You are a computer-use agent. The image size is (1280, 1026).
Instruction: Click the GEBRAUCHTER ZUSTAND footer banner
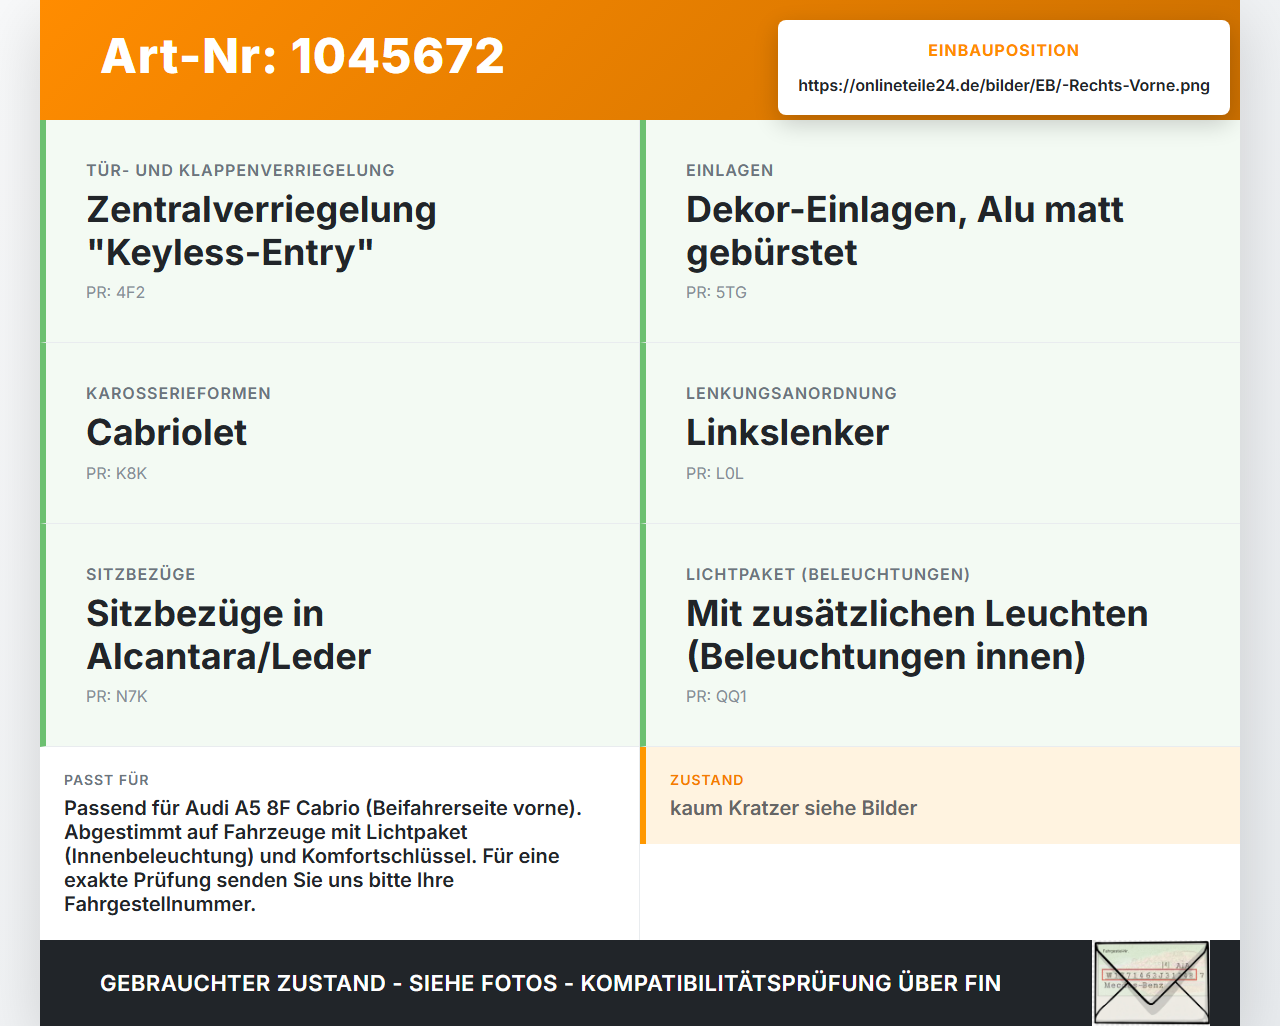pos(550,983)
